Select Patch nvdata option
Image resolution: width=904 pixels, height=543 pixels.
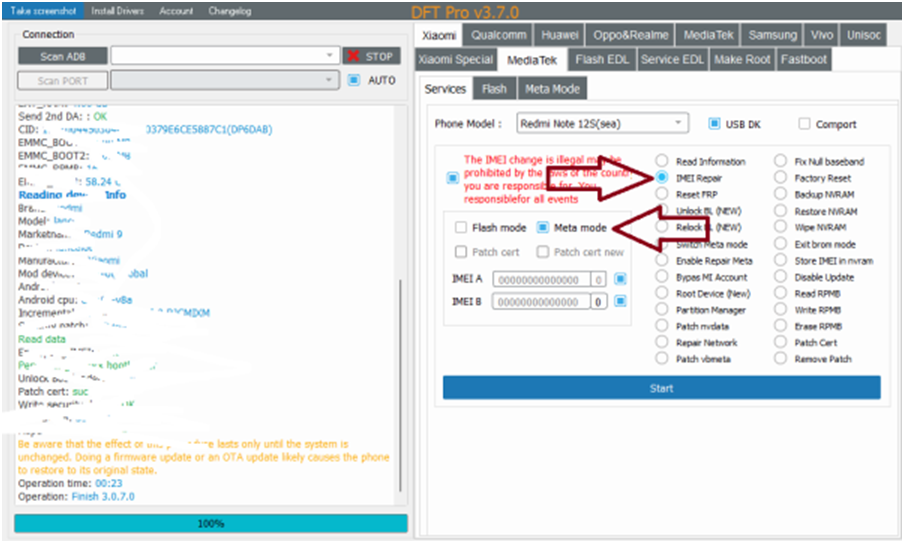pyautogui.click(x=662, y=326)
